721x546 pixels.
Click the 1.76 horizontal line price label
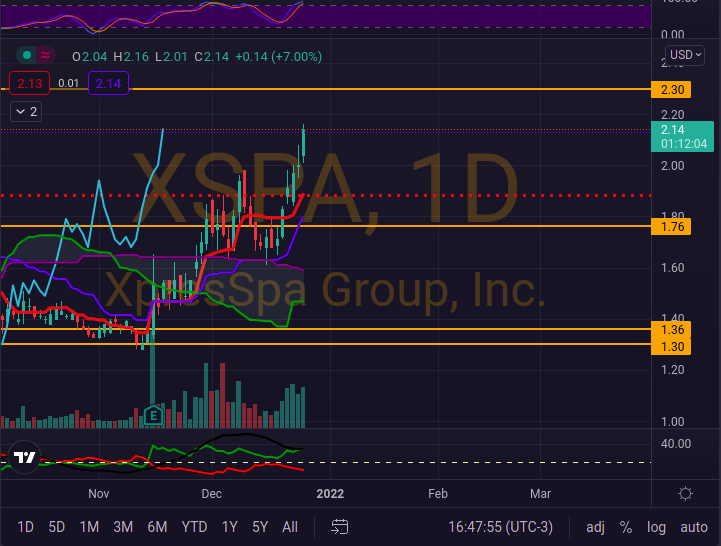pos(671,226)
